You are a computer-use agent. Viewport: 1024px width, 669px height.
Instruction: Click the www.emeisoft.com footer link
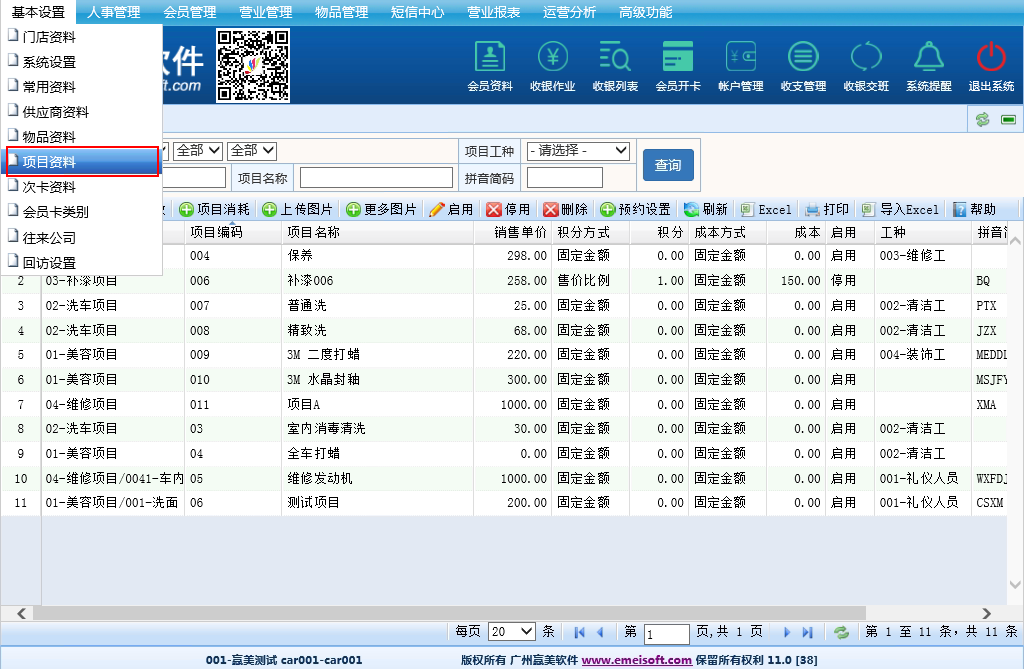pyautogui.click(x=636, y=660)
